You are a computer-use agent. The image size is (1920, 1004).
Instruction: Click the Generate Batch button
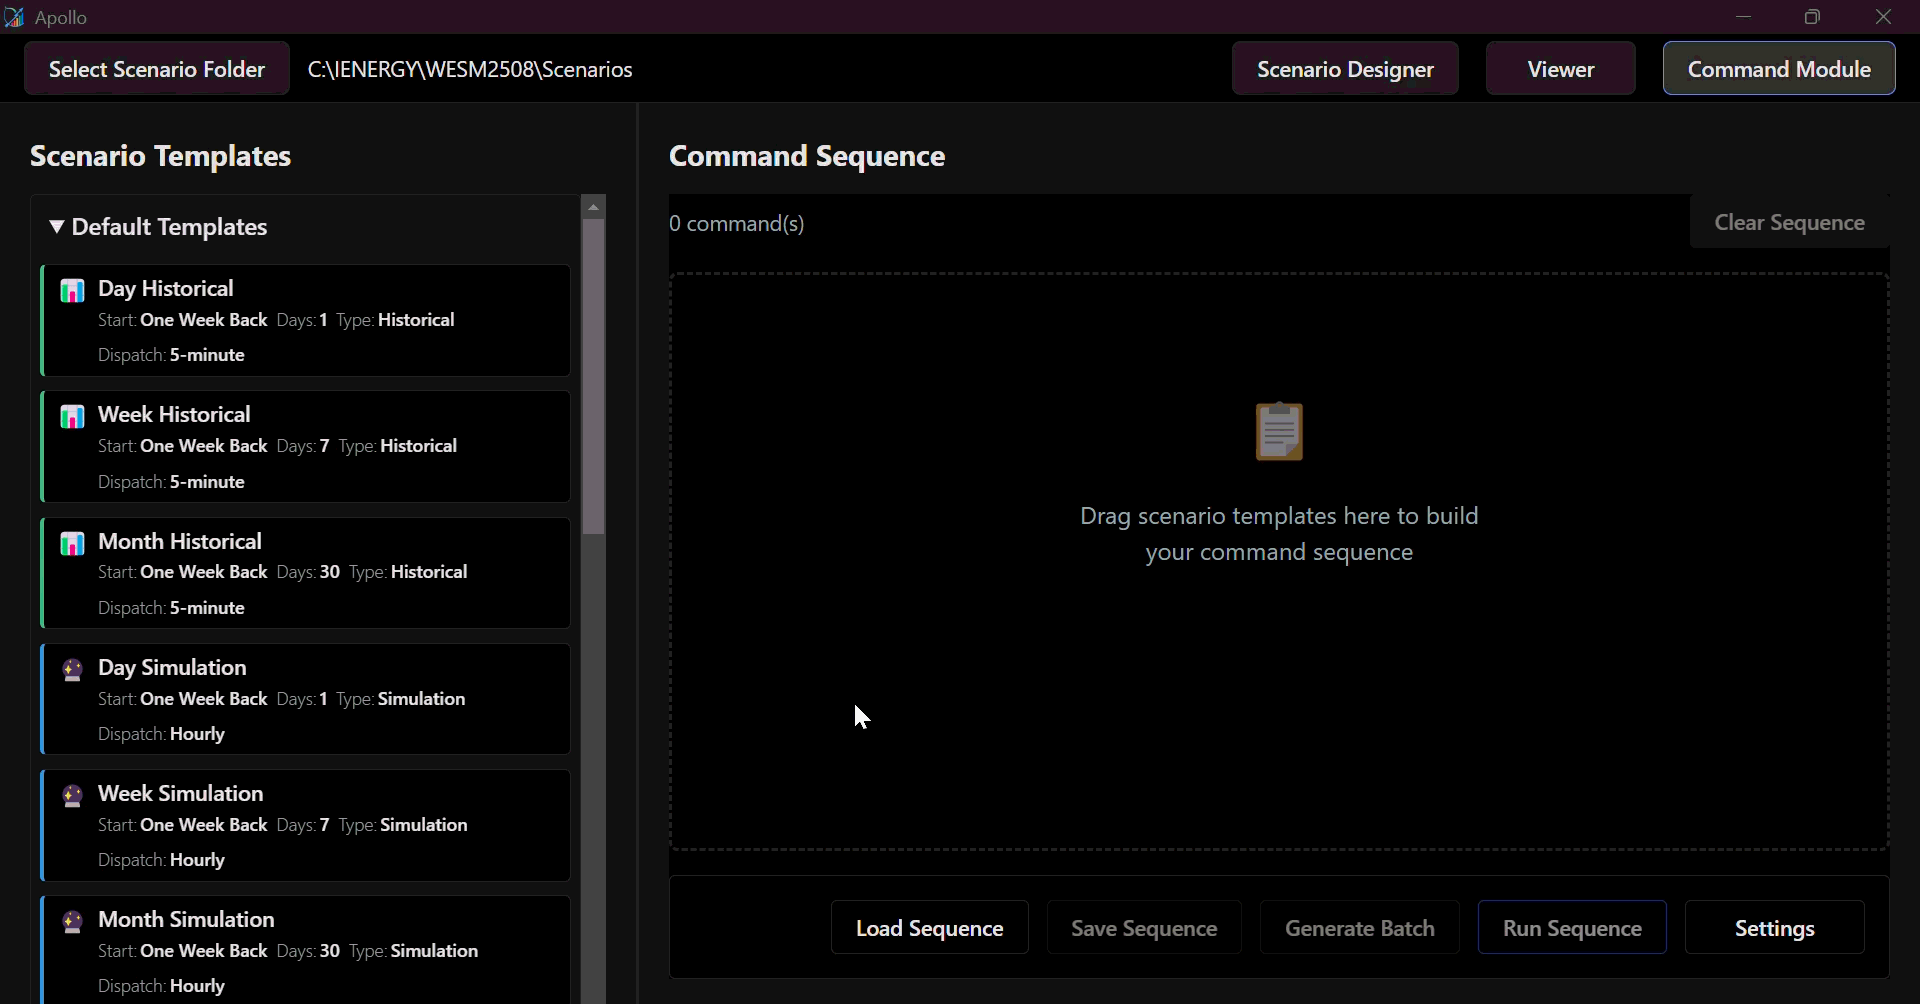point(1359,928)
